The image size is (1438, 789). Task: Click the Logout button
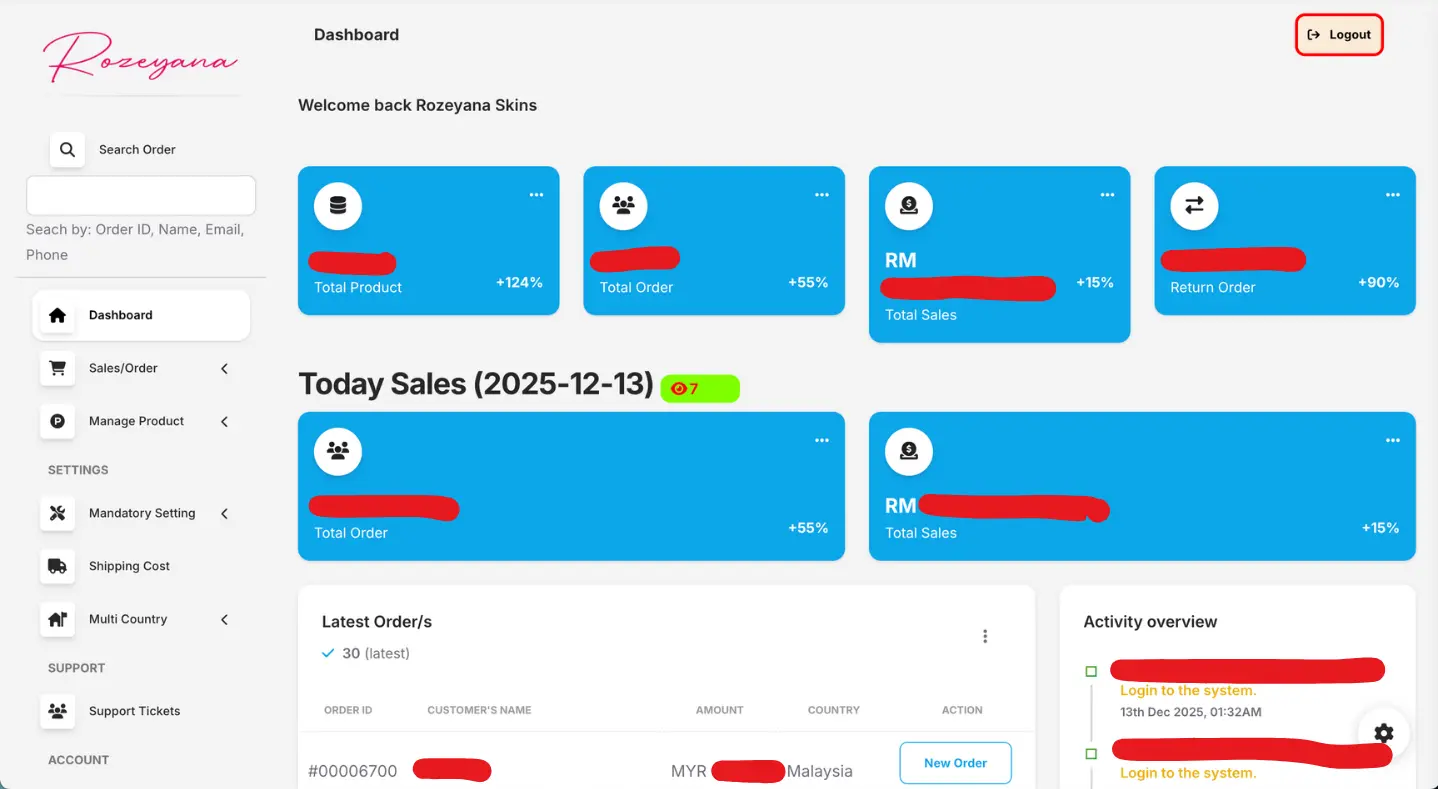[x=1339, y=35]
